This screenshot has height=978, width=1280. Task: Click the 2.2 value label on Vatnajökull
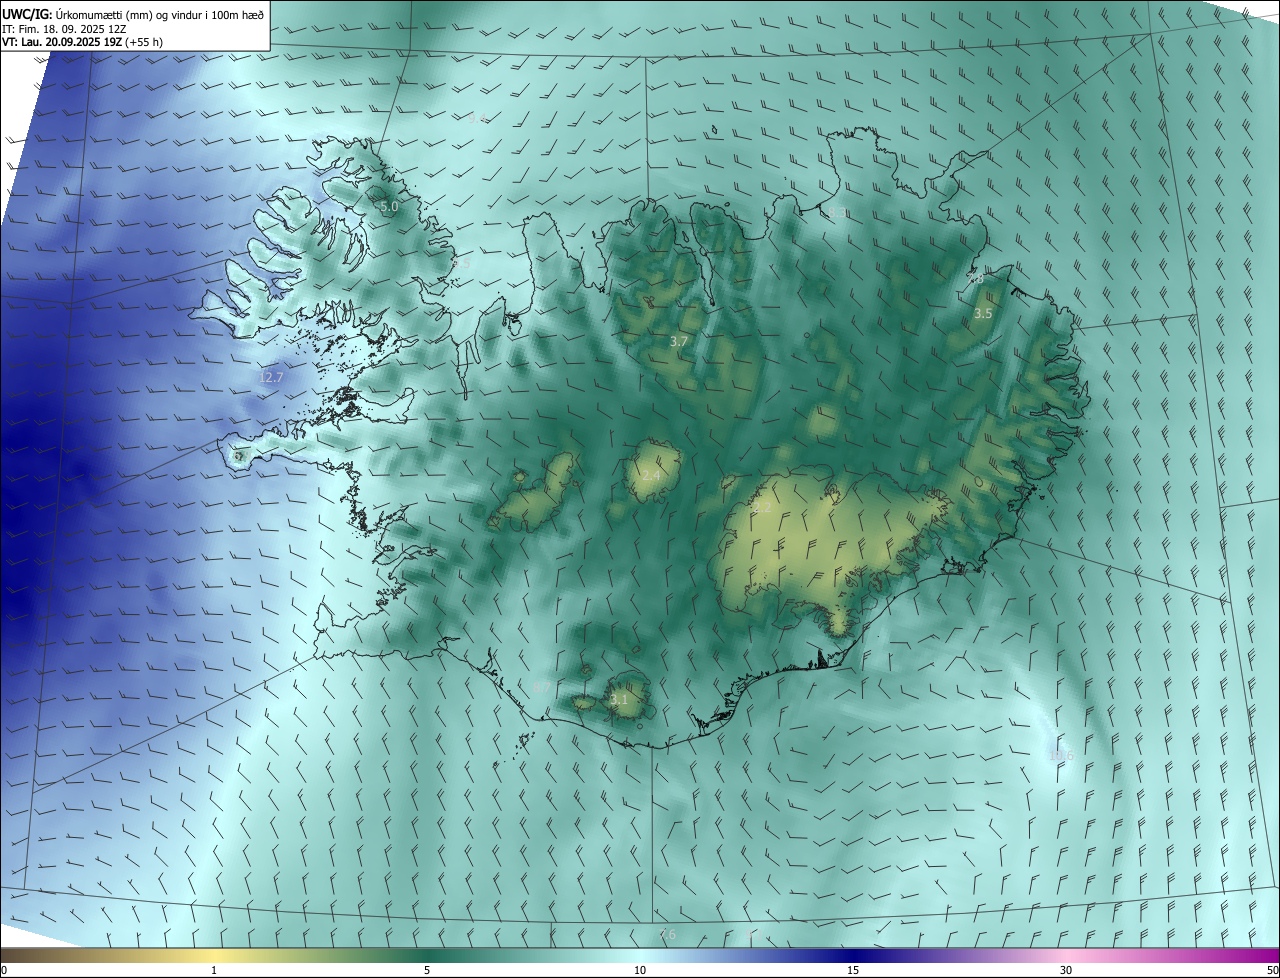pos(762,508)
